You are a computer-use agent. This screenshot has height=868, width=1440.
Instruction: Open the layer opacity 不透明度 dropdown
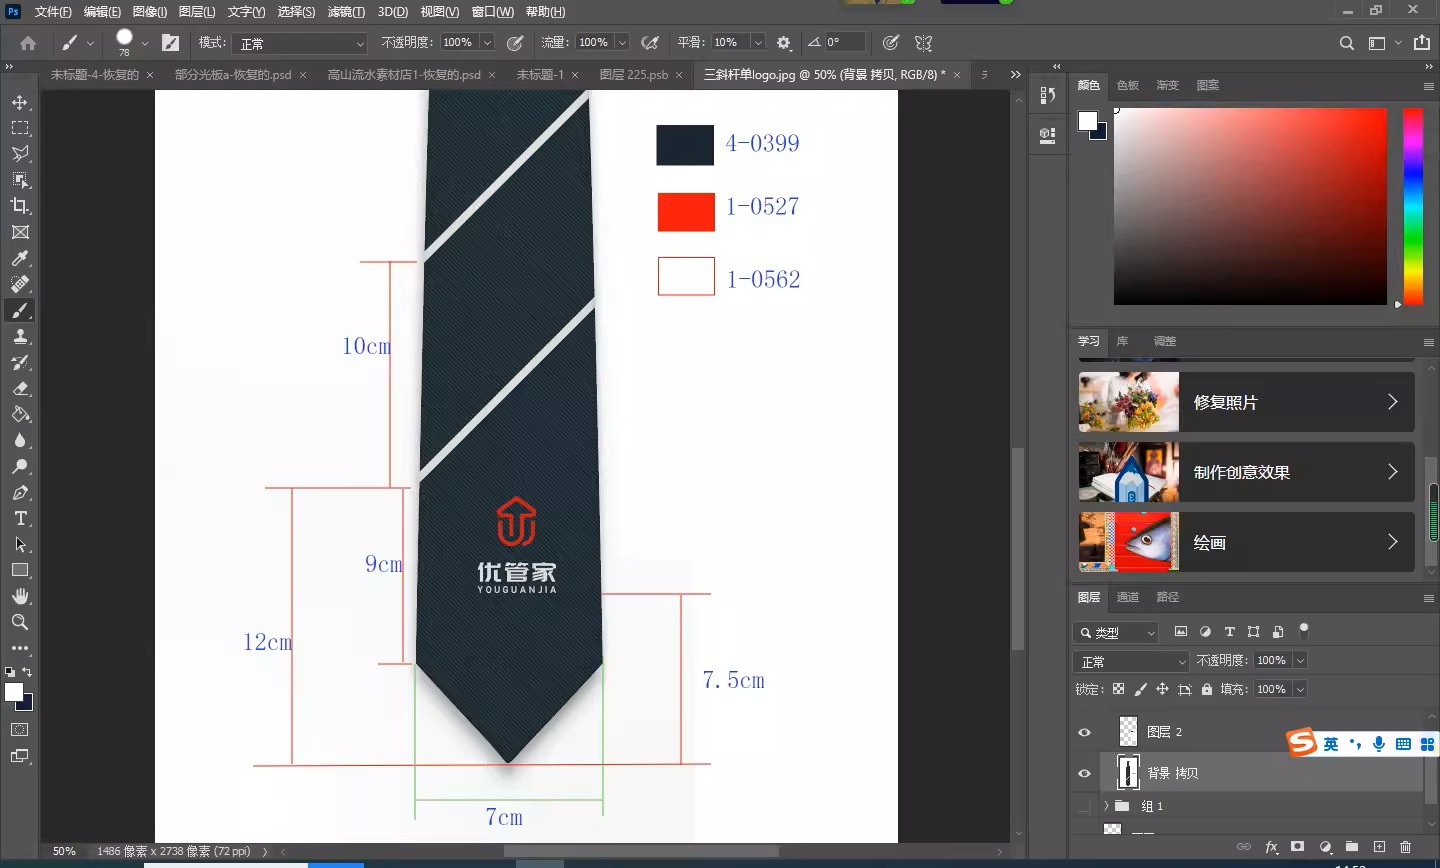coord(1300,660)
